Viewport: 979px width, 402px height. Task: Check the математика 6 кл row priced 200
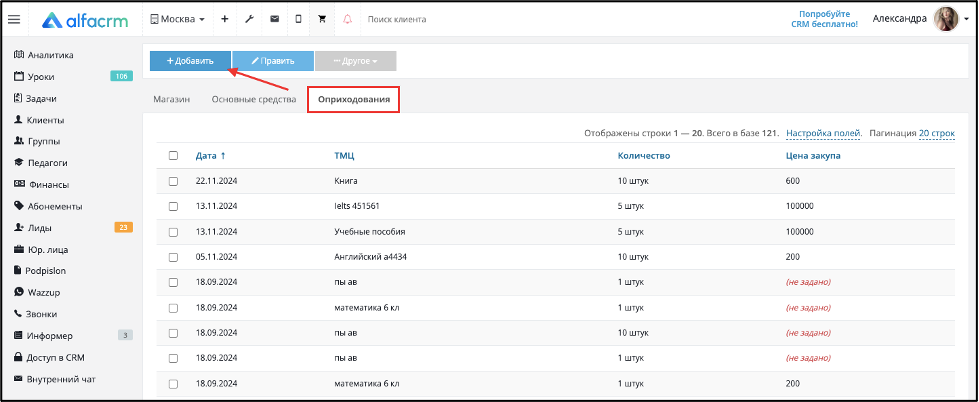174,384
